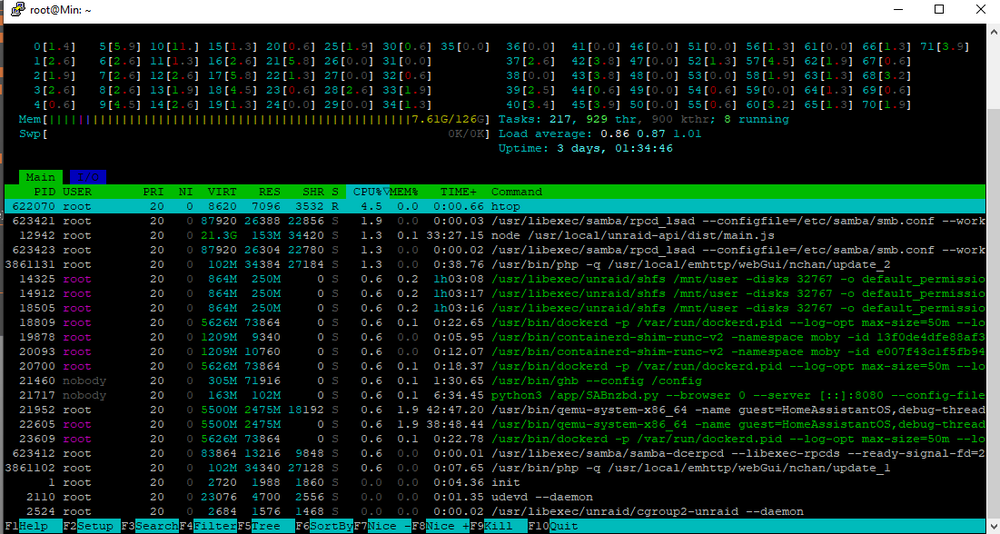The height and width of the screenshot is (534, 1000).
Task: Select the shfs process with PID 18505
Action: tap(495, 308)
